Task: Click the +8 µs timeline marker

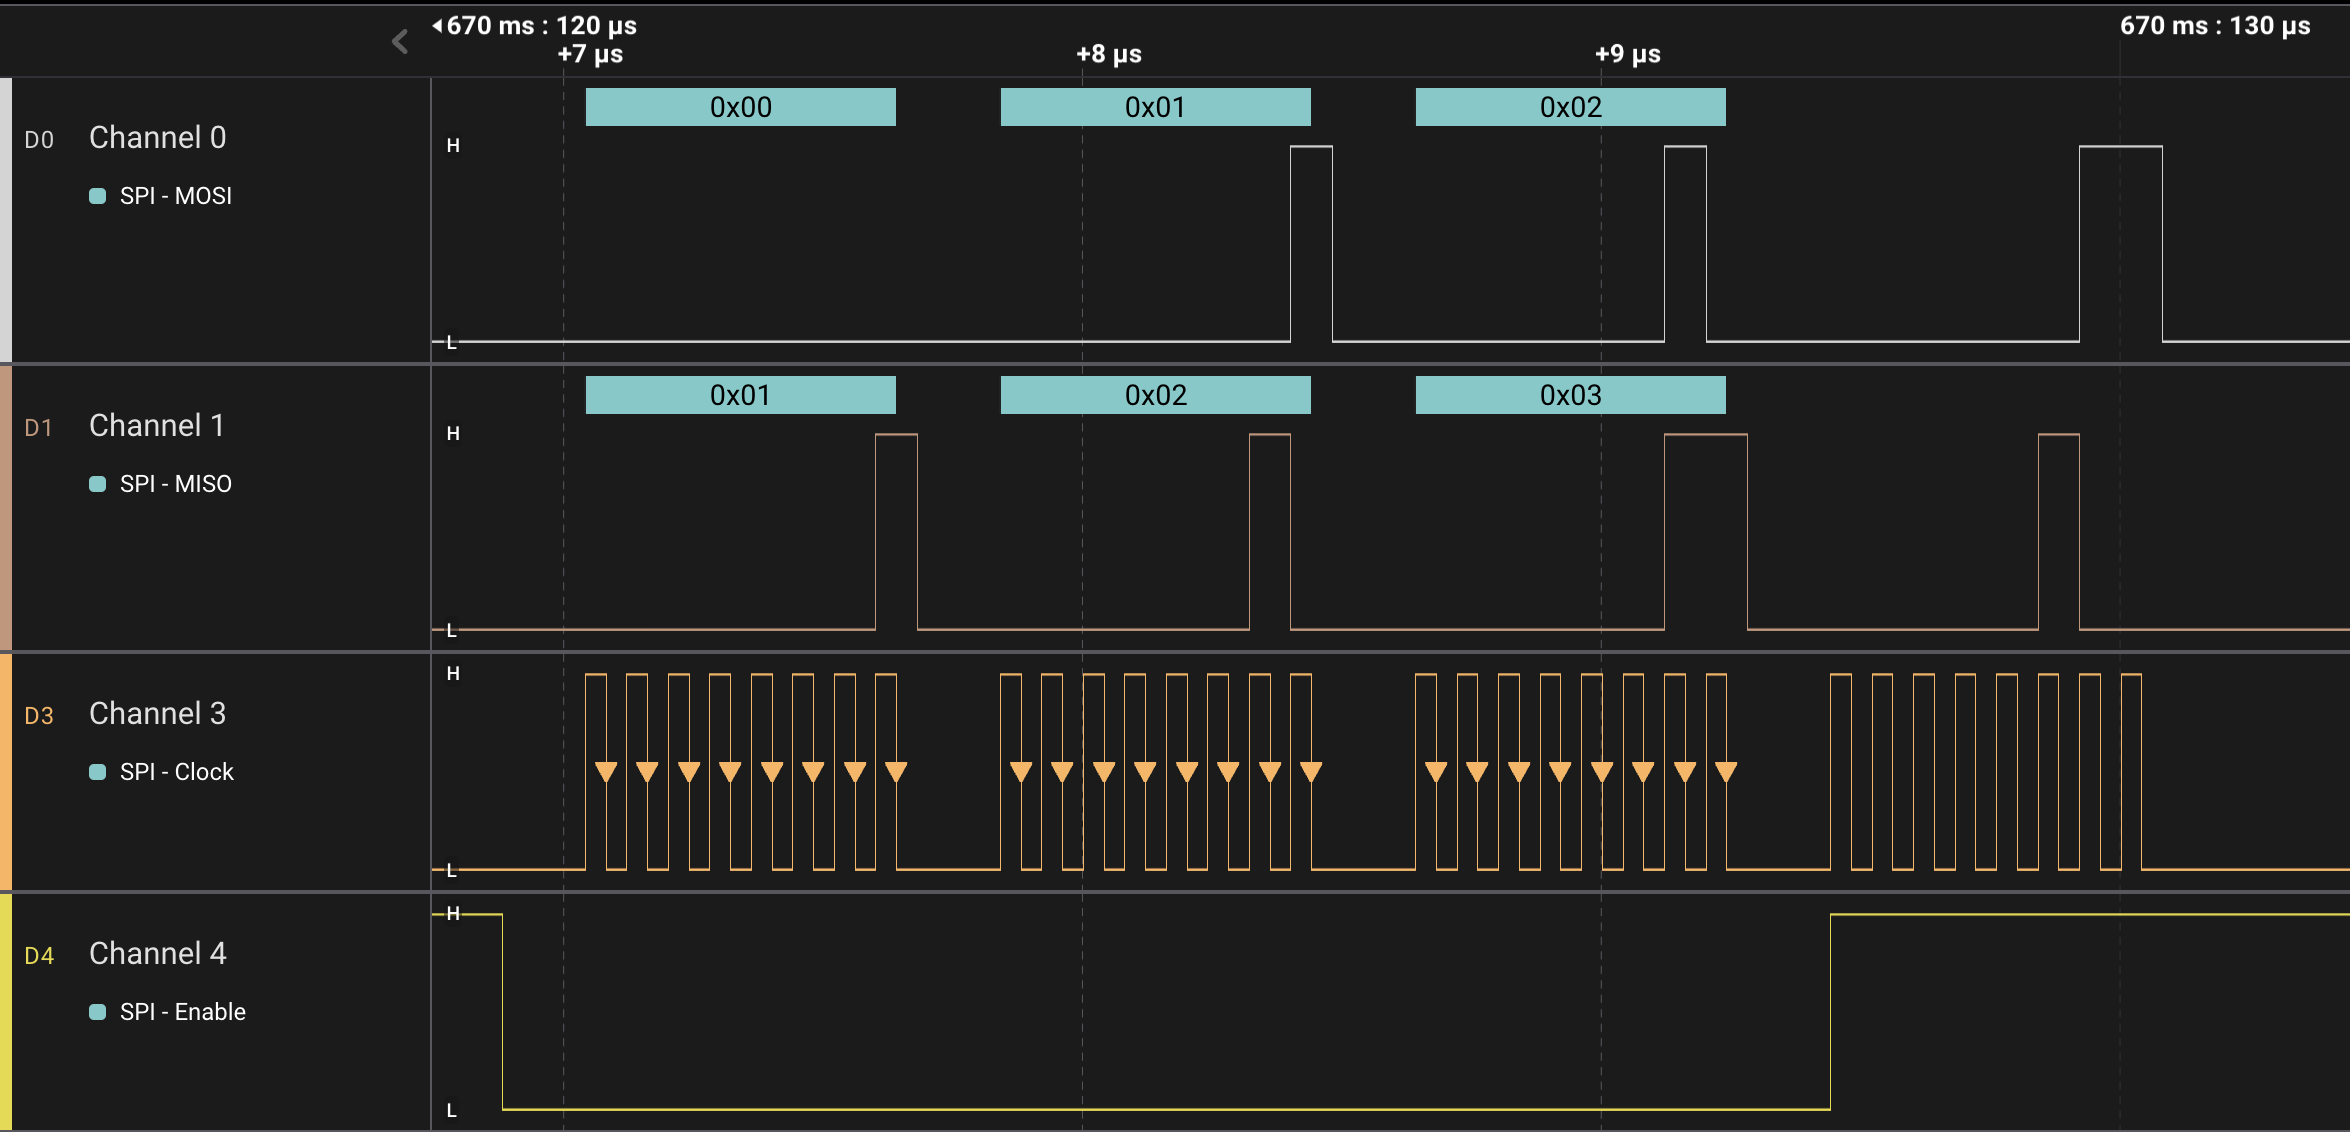Action: click(1109, 54)
